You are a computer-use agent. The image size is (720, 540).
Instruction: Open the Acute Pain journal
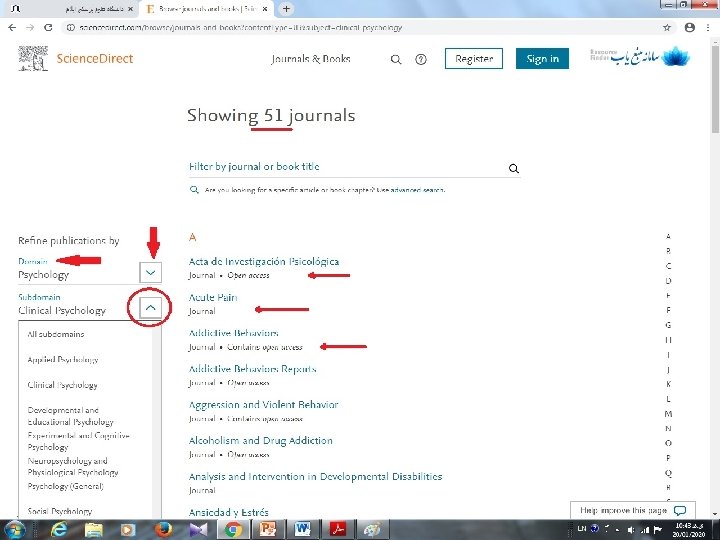[213, 297]
